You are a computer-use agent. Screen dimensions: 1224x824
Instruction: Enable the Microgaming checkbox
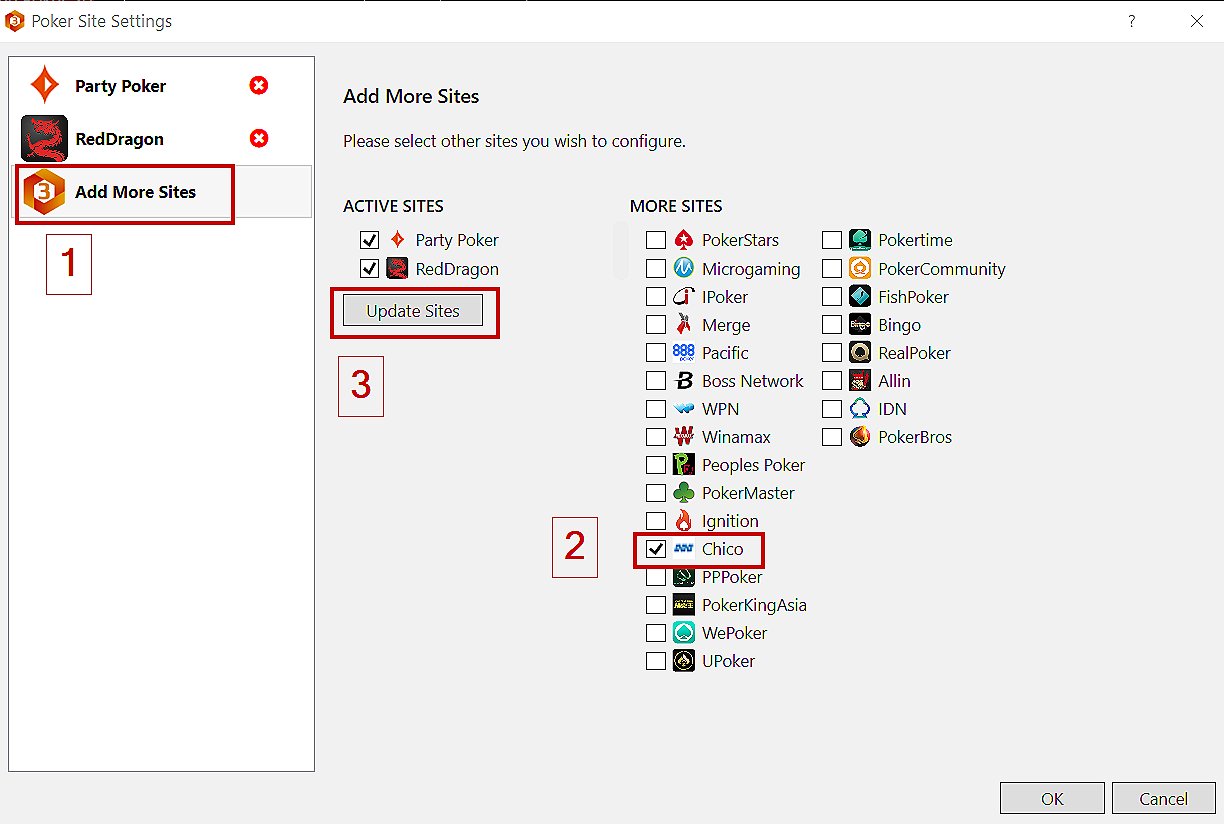click(656, 268)
